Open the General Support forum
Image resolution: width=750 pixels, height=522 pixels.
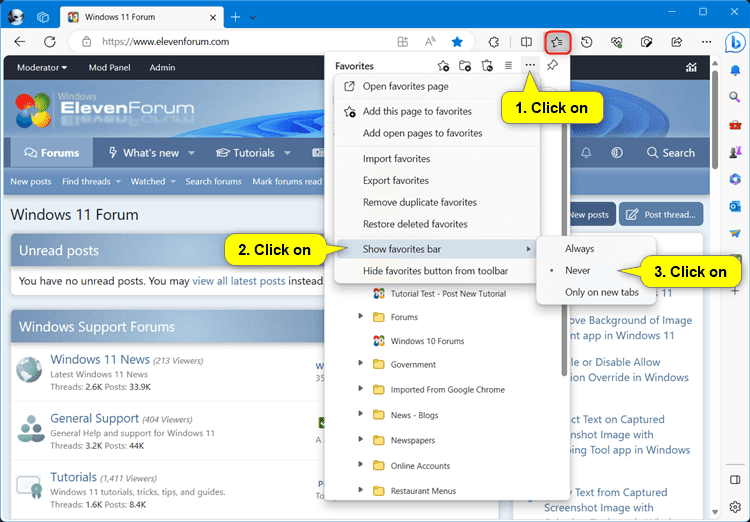pos(94,418)
